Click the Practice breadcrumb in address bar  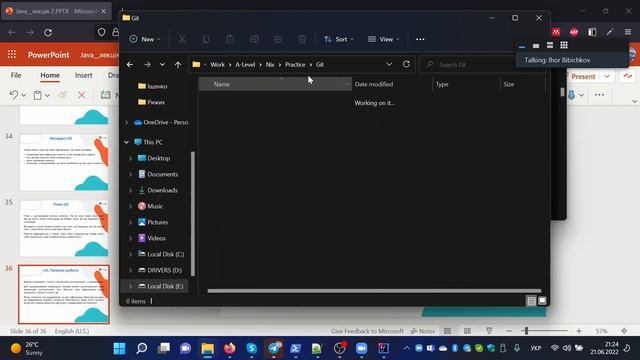(295, 64)
